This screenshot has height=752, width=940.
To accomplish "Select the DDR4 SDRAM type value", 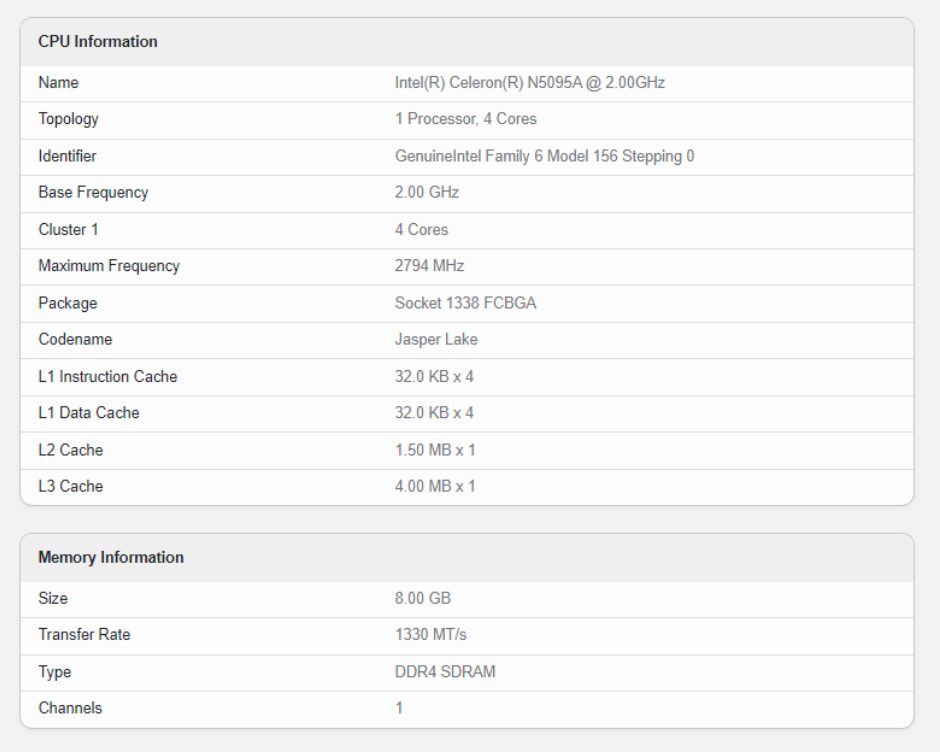I will pos(445,672).
